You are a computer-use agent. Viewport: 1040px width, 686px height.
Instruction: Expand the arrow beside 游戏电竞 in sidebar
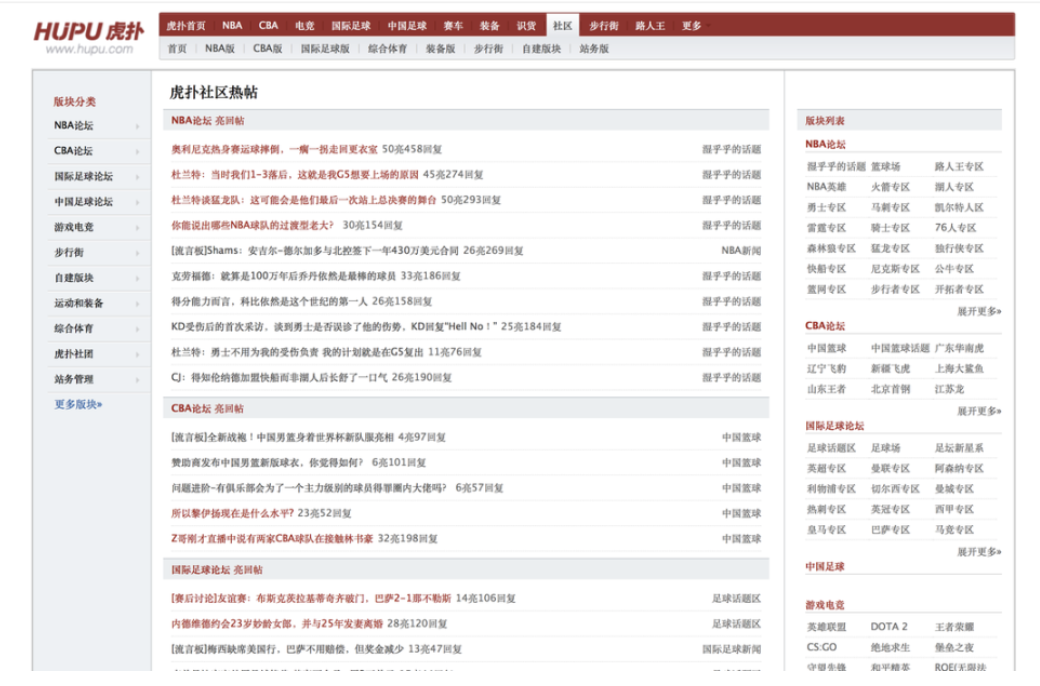[137, 228]
